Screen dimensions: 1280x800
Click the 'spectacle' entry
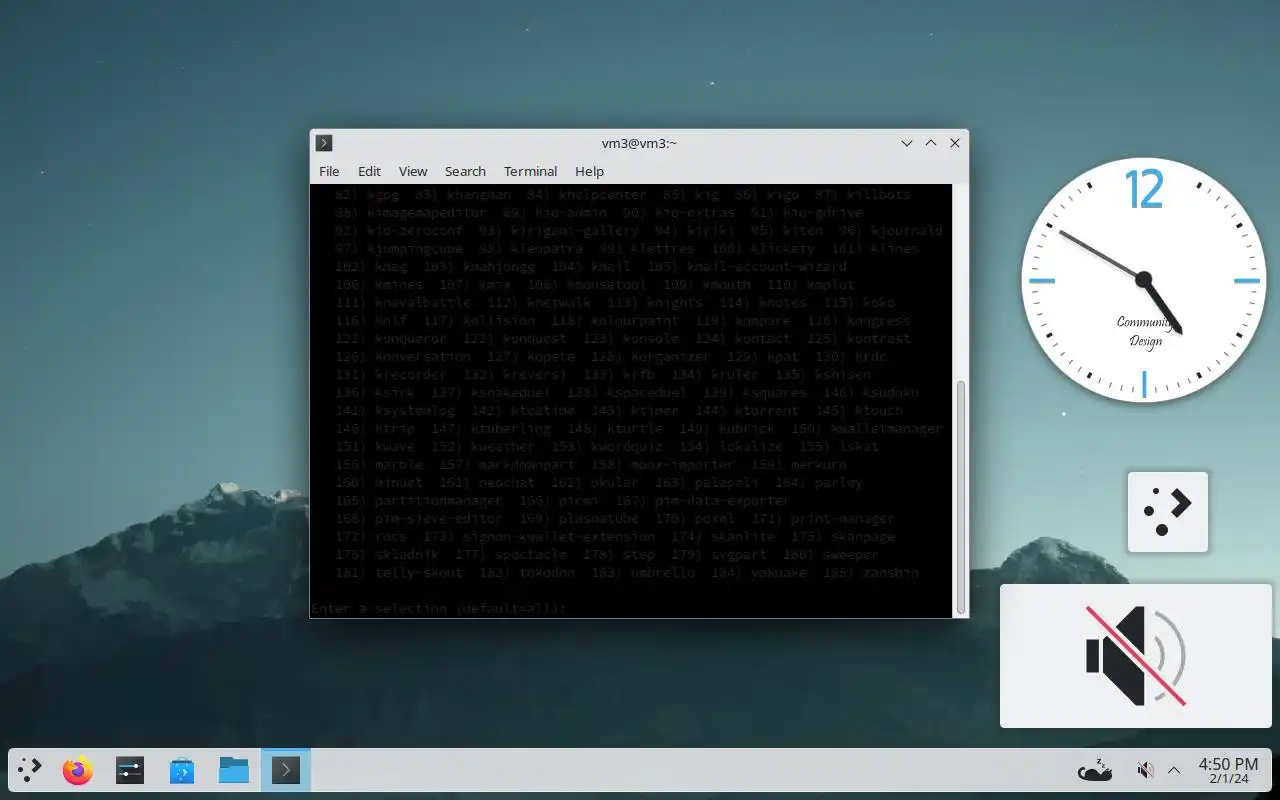click(530, 554)
